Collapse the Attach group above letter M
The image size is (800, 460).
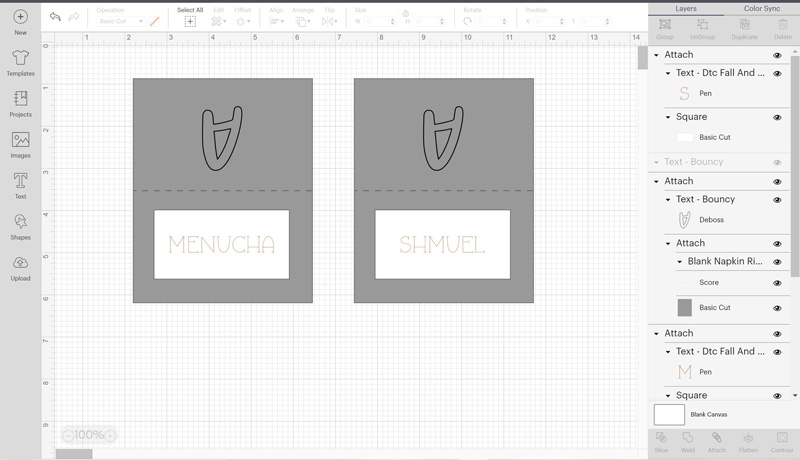pyautogui.click(x=657, y=334)
